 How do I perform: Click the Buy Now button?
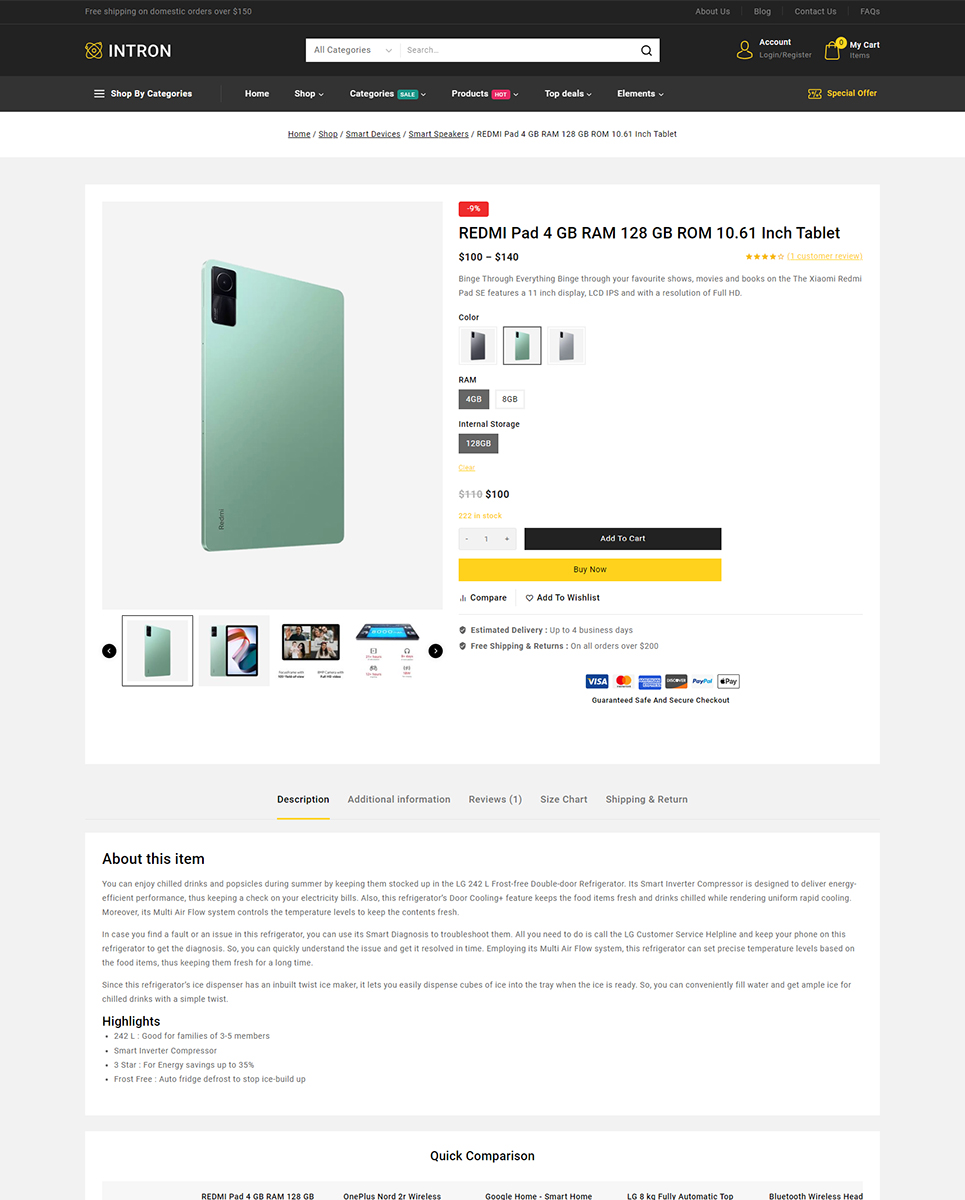[x=590, y=569]
